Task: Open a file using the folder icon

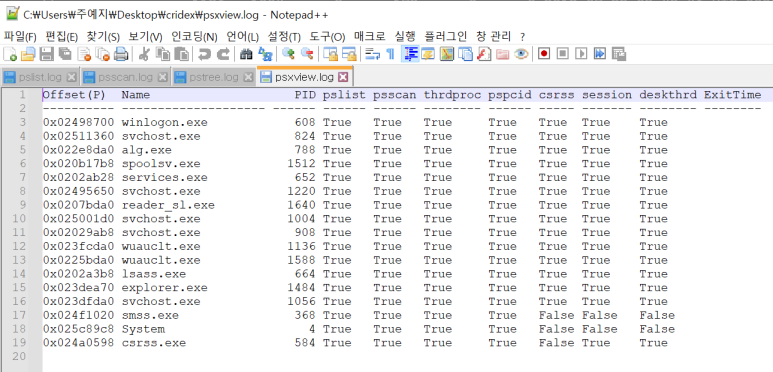Action: click(28, 54)
